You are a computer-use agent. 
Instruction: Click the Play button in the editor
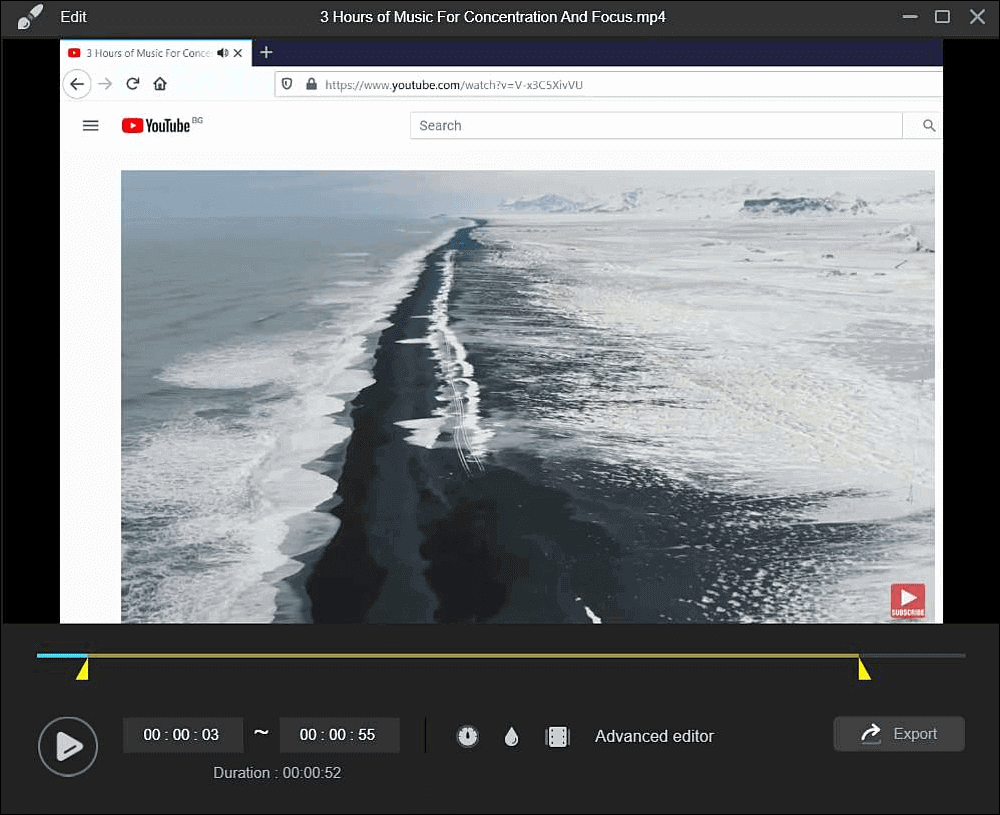coord(68,746)
